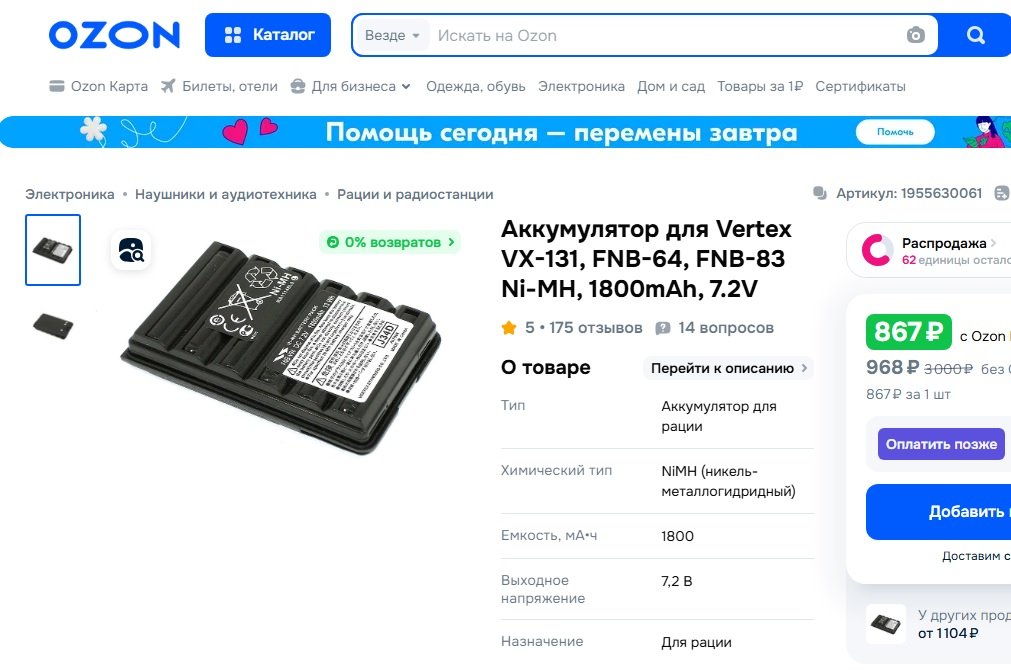Image resolution: width=1011 pixels, height=670 pixels.
Task: Expand the 0% возвратов badge
Action: point(390,242)
